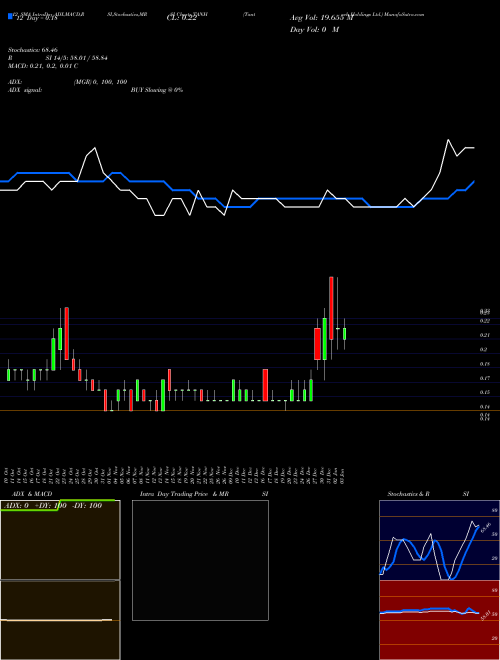This screenshot has height=660, width=500.
Task: Click the 'Day Vol: 0 M' label
Action: coord(314,30)
